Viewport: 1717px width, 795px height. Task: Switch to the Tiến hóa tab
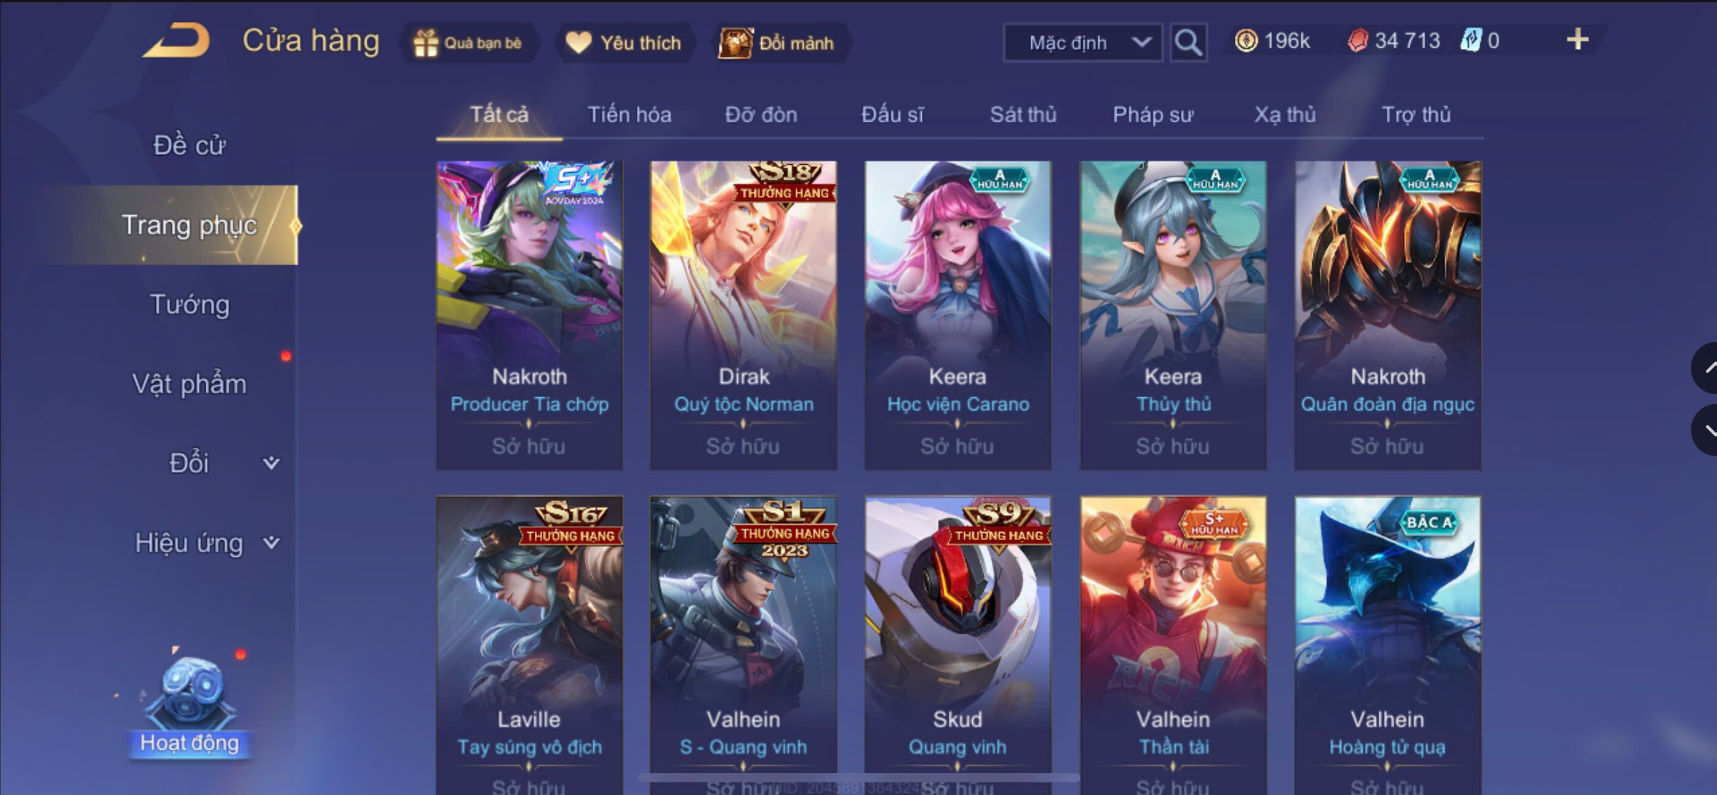[x=629, y=114]
